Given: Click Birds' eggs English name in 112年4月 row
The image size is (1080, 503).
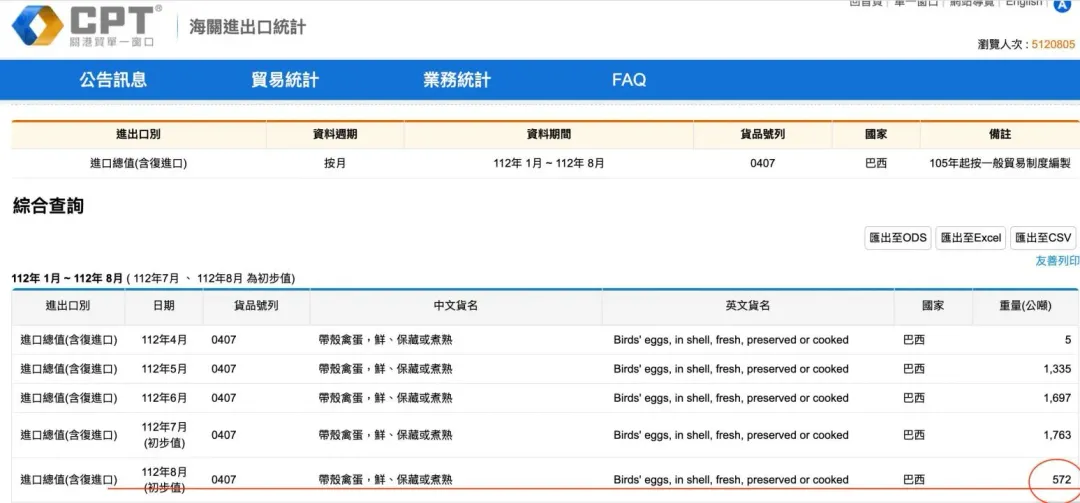Looking at the screenshot, I should pyautogui.click(x=731, y=340).
